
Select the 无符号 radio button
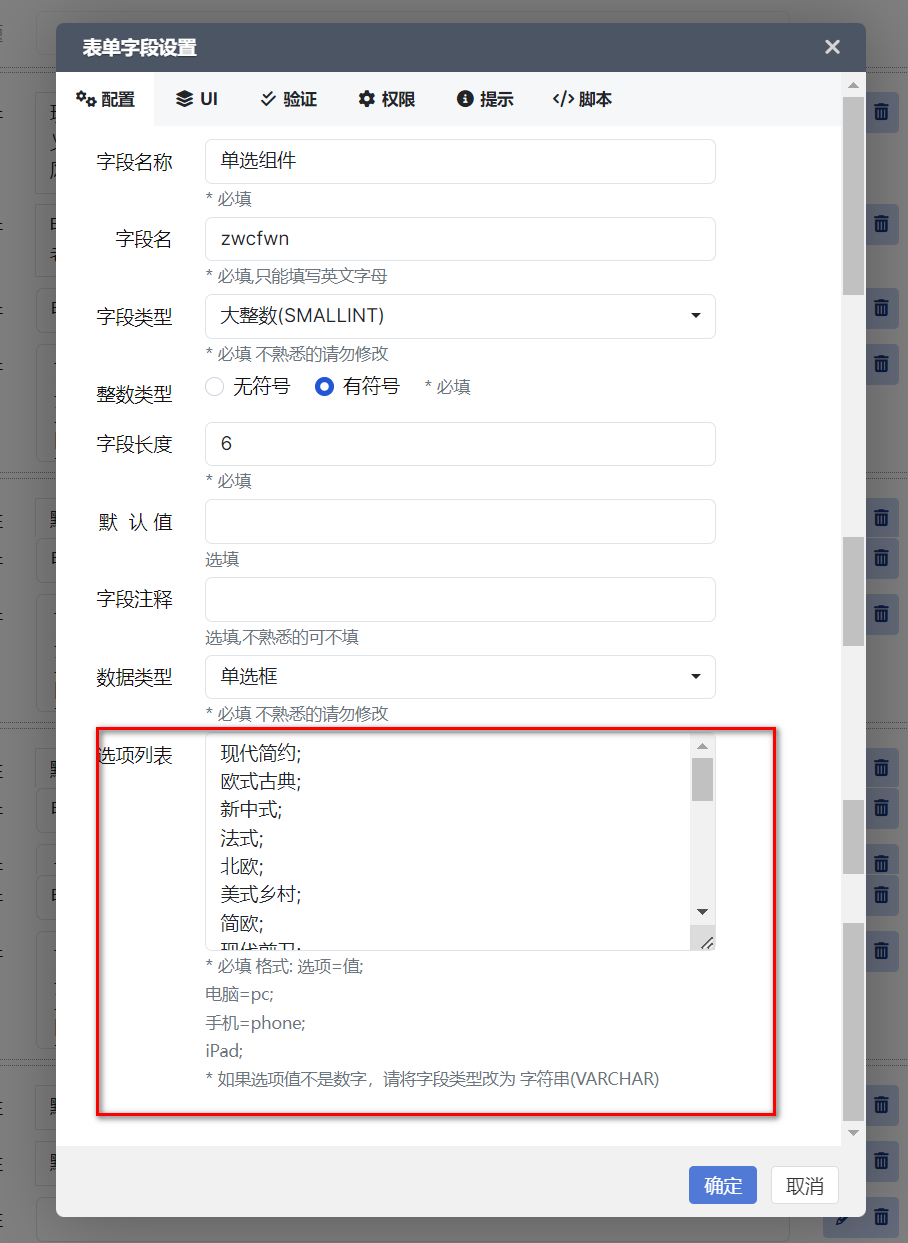click(214, 387)
